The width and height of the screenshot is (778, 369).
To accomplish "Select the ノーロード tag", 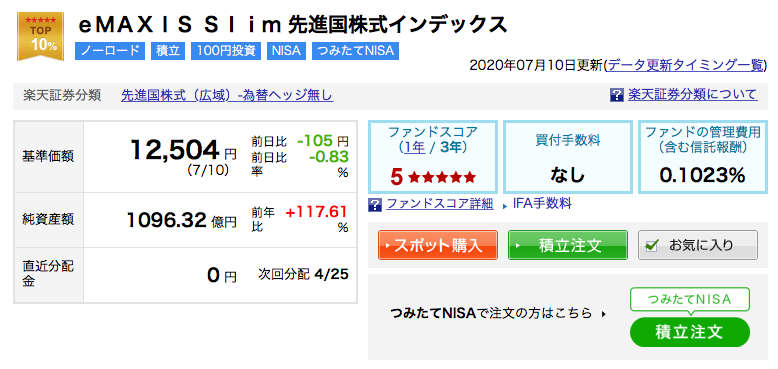I will pos(110,51).
